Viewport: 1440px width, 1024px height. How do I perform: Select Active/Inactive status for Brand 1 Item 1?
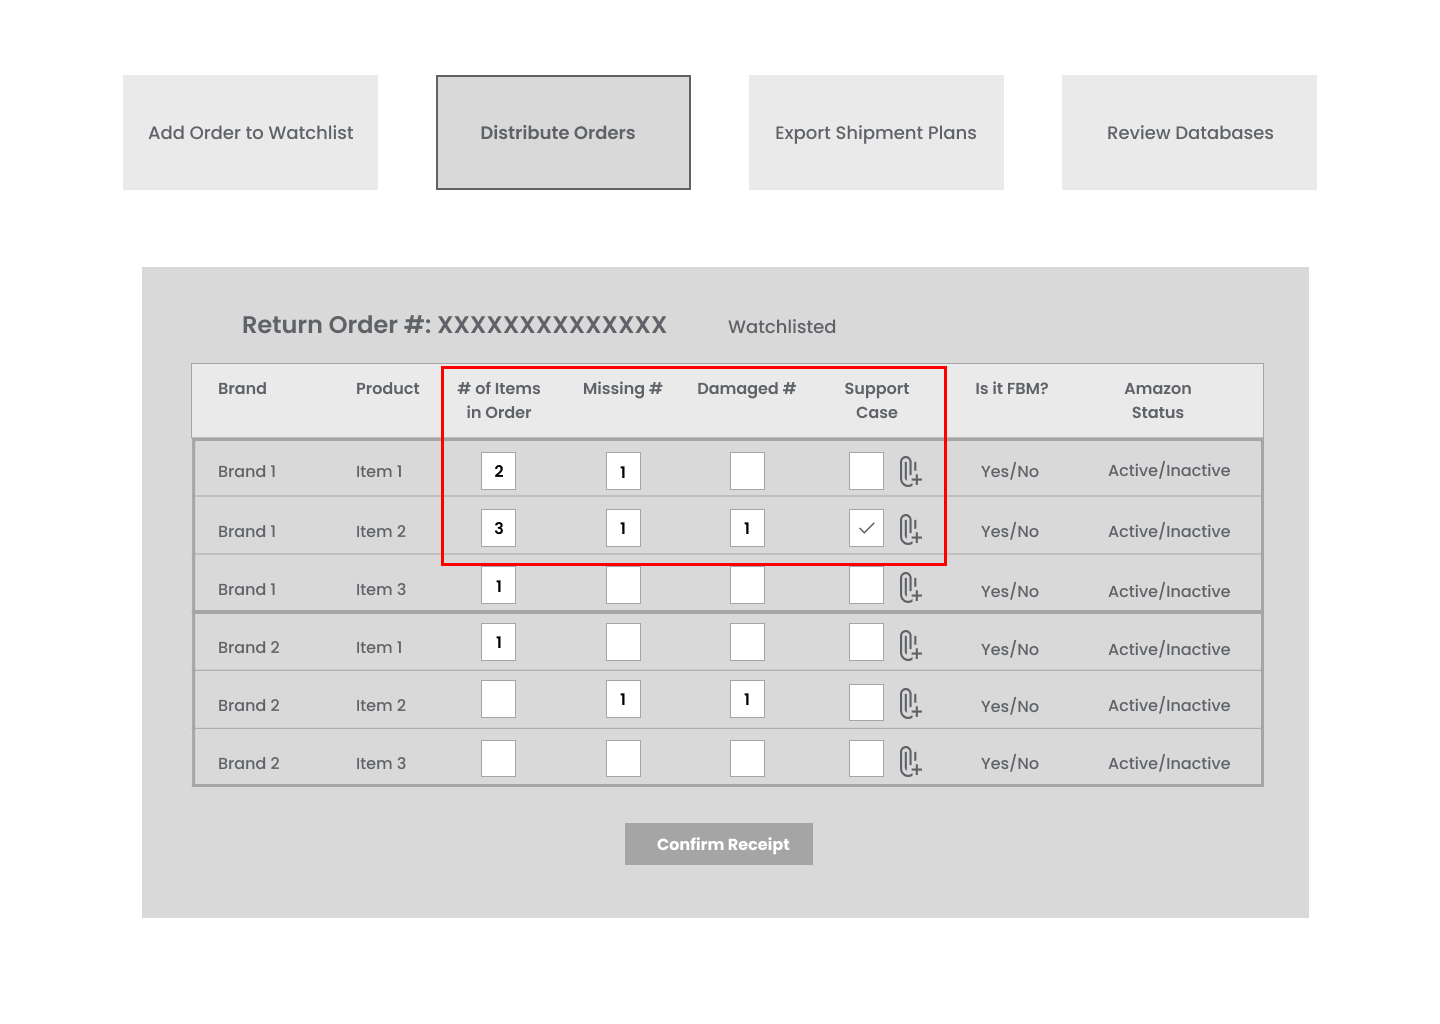click(x=1169, y=471)
